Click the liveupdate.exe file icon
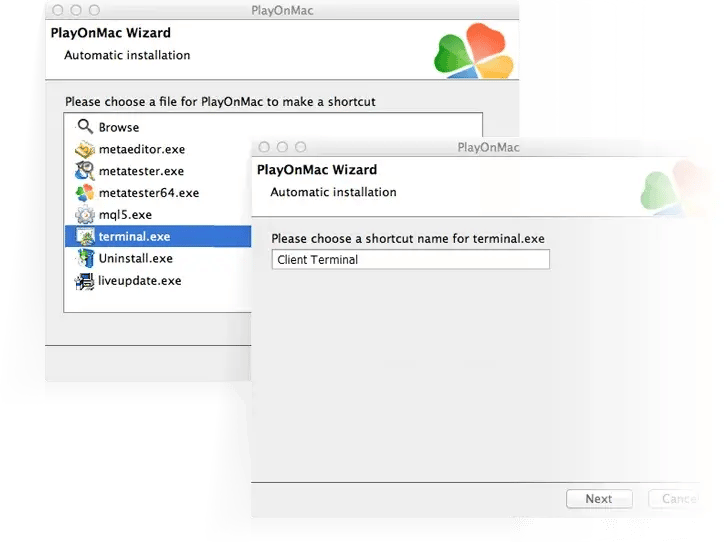The image size is (726, 542). click(x=85, y=280)
